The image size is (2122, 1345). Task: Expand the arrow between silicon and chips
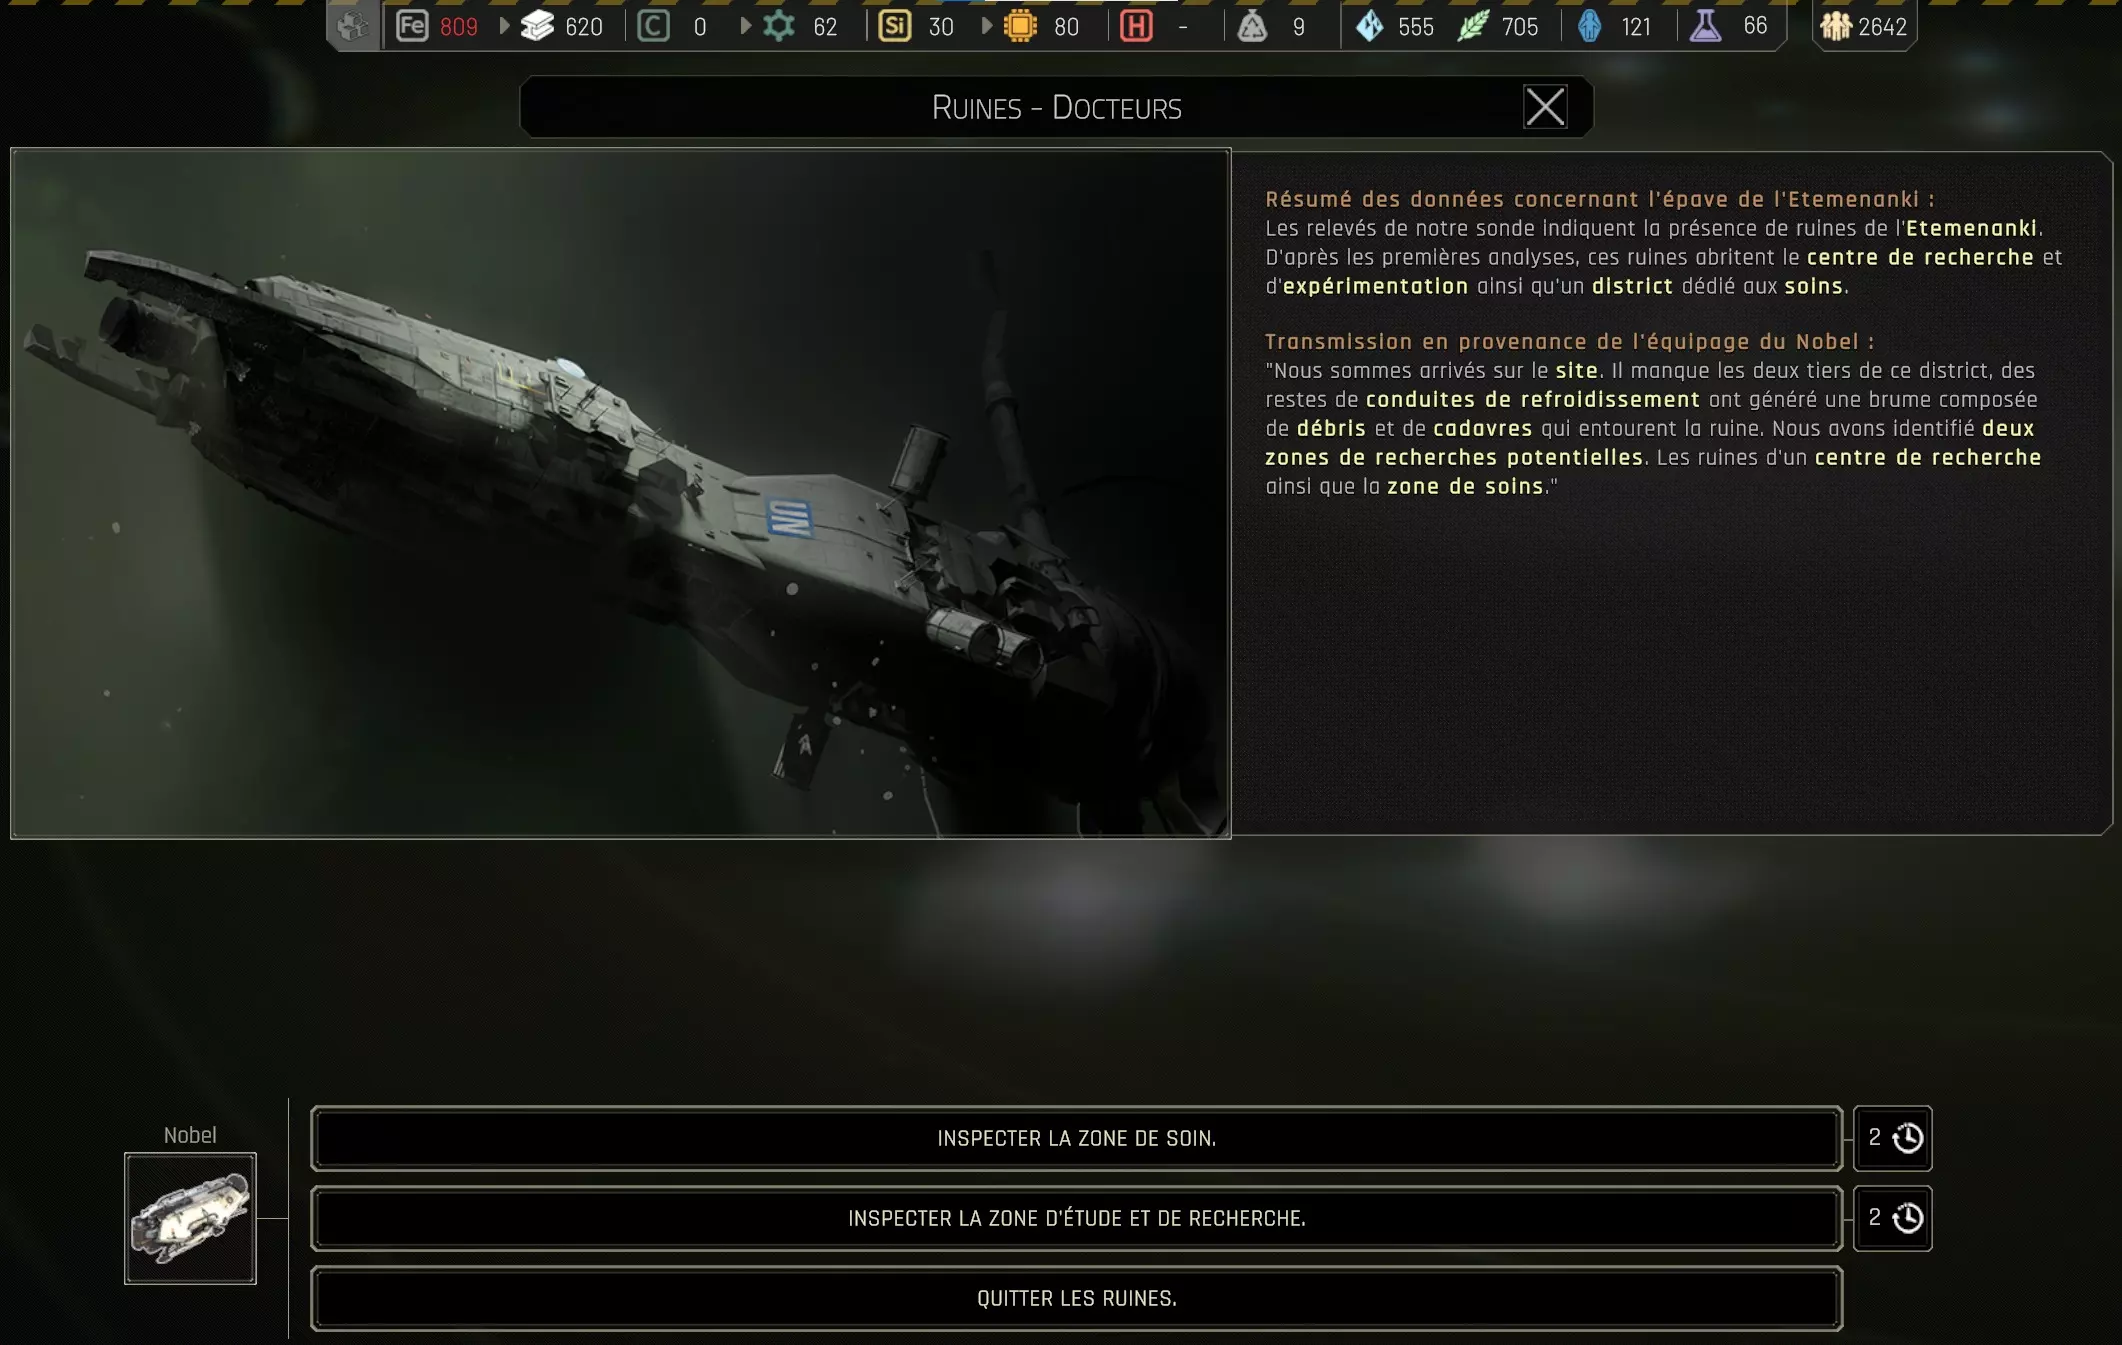pos(986,26)
